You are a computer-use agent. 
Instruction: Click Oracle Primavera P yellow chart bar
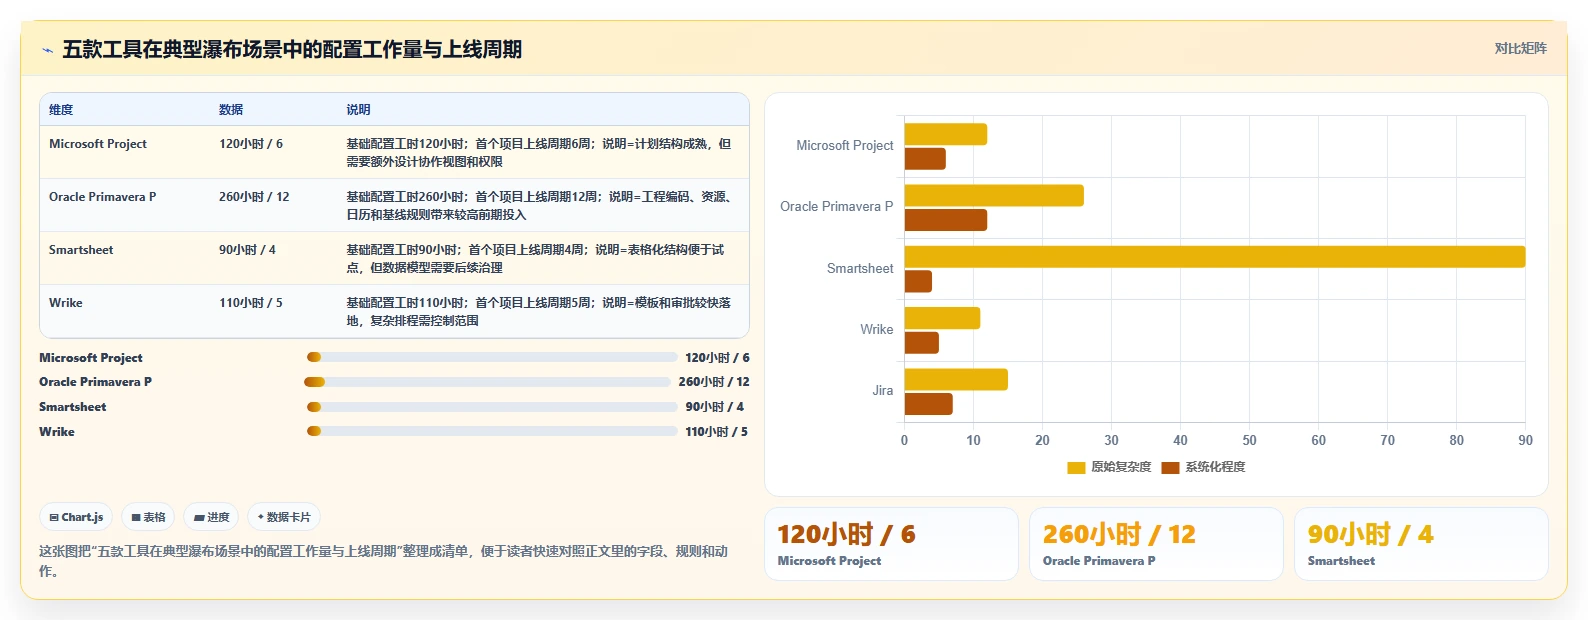coord(994,195)
